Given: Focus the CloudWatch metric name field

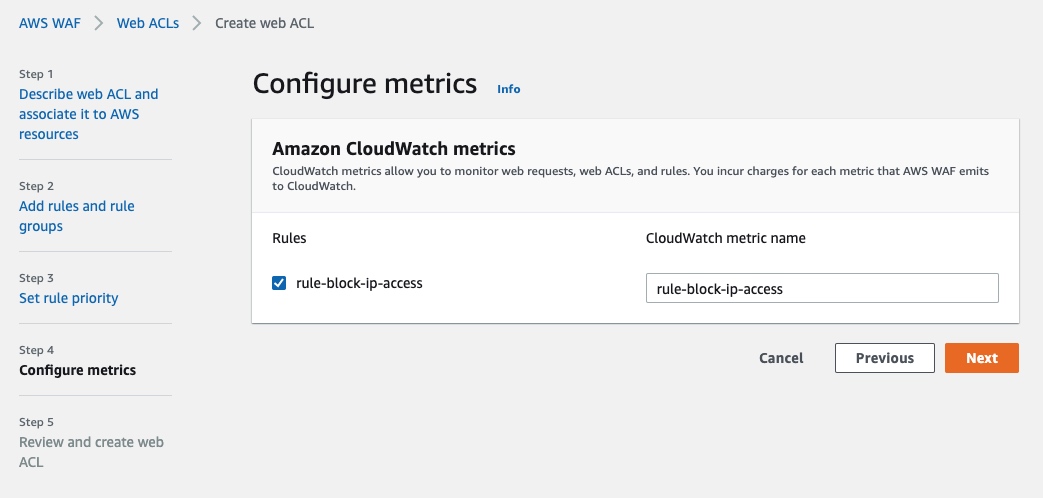Looking at the screenshot, I should (x=821, y=288).
